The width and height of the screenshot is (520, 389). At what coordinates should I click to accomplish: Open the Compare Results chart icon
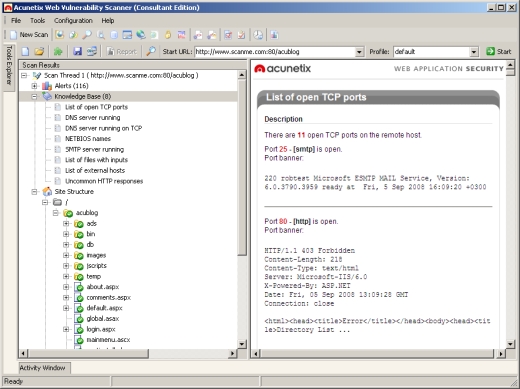tap(182, 35)
